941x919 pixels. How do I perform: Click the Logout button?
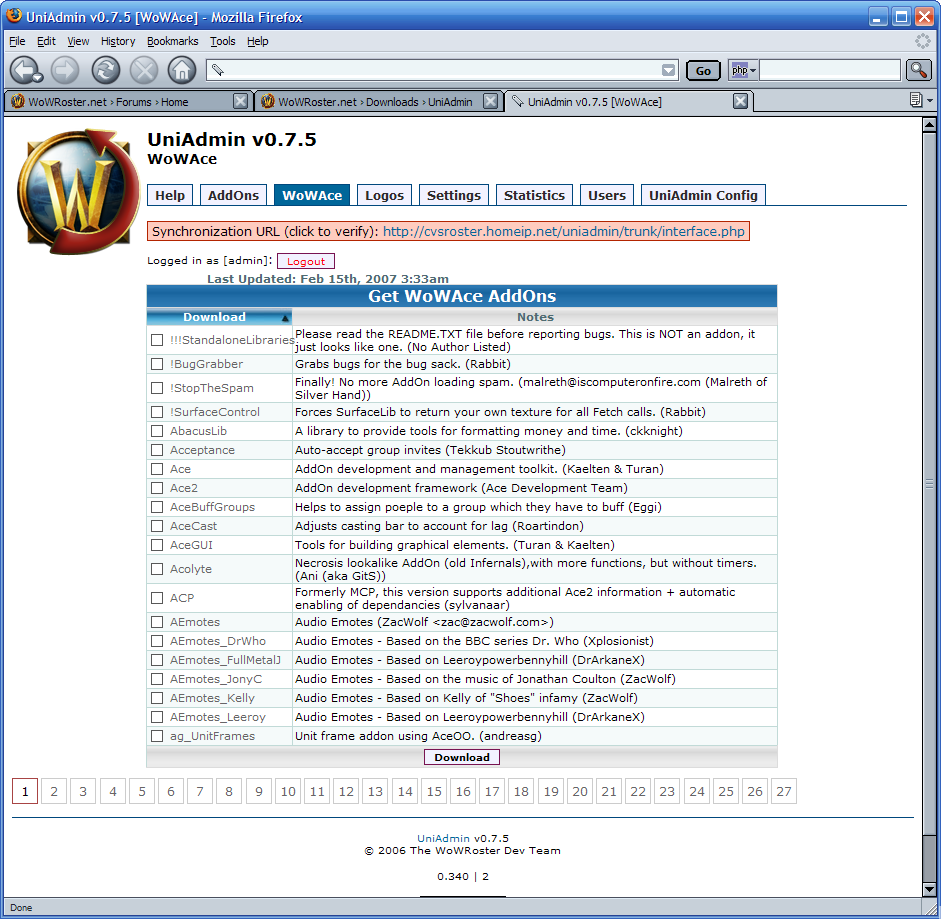click(x=306, y=261)
